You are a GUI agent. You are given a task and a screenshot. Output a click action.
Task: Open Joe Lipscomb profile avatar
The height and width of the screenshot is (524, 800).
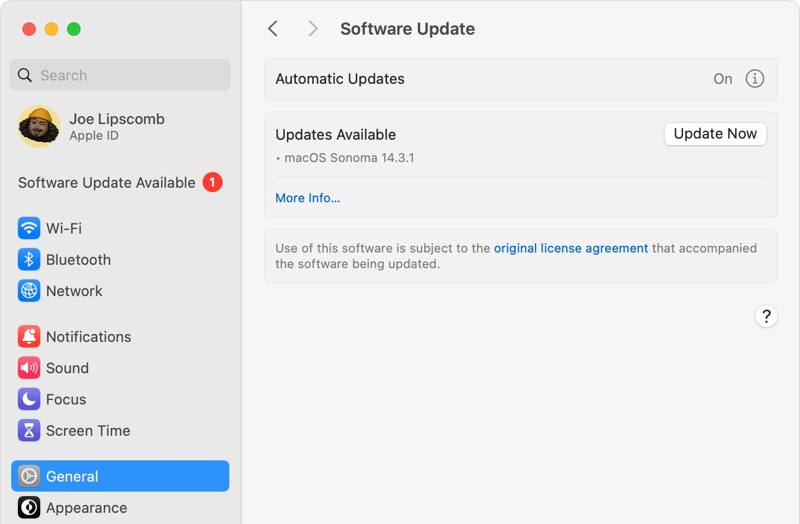point(39,126)
